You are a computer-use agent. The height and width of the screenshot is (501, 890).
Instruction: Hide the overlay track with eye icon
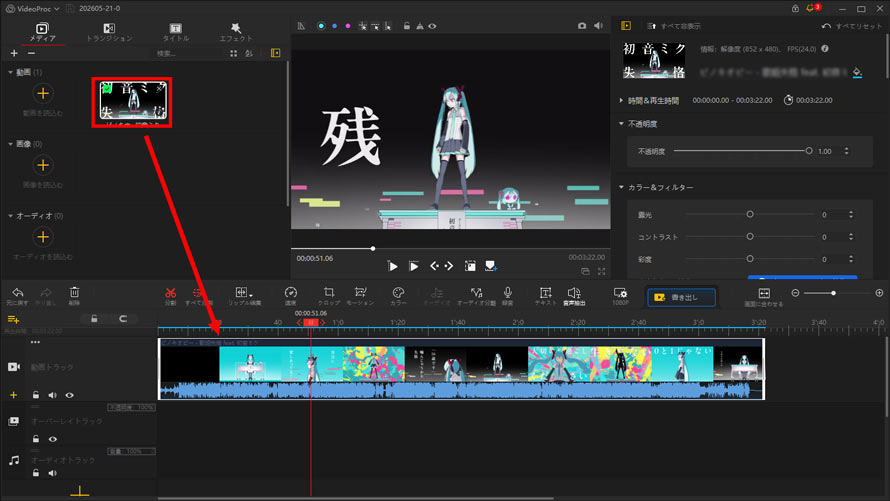[53, 439]
